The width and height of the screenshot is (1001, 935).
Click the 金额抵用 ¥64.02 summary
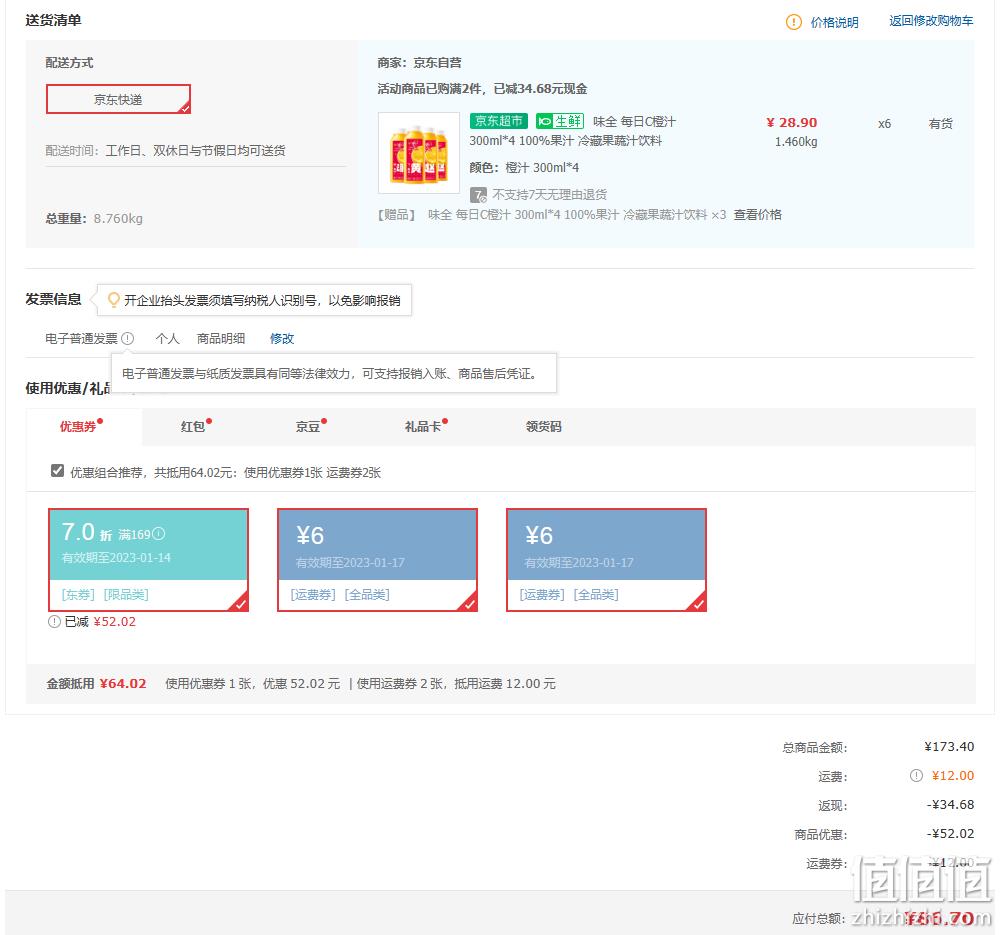tap(96, 684)
